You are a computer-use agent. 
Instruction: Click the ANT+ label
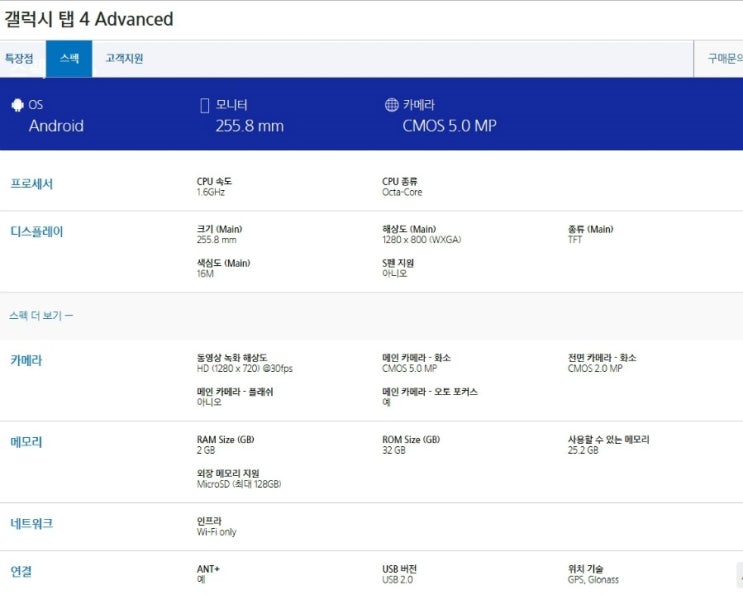208,569
